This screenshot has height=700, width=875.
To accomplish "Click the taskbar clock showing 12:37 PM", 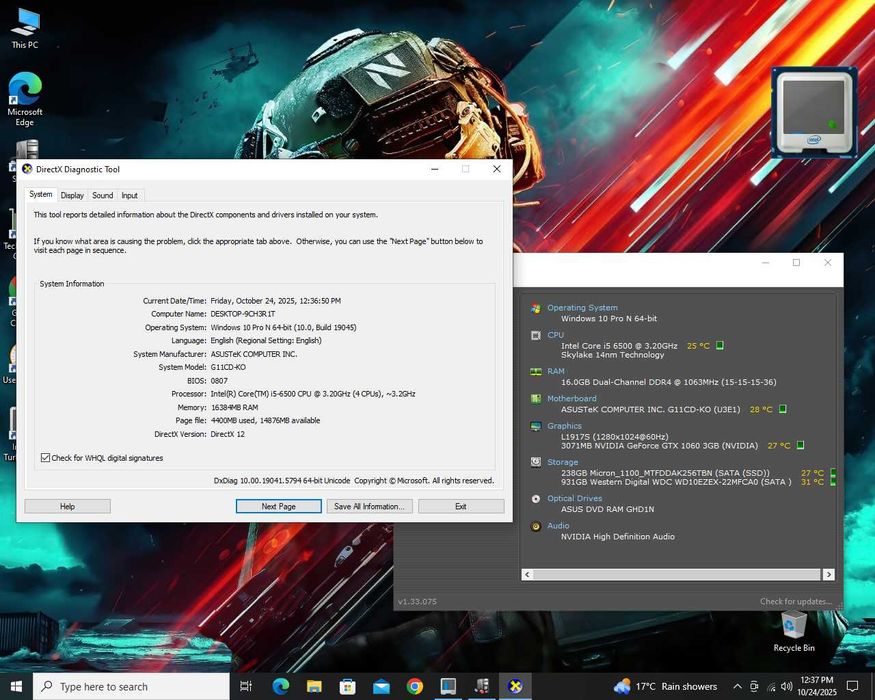I will click(x=816, y=686).
